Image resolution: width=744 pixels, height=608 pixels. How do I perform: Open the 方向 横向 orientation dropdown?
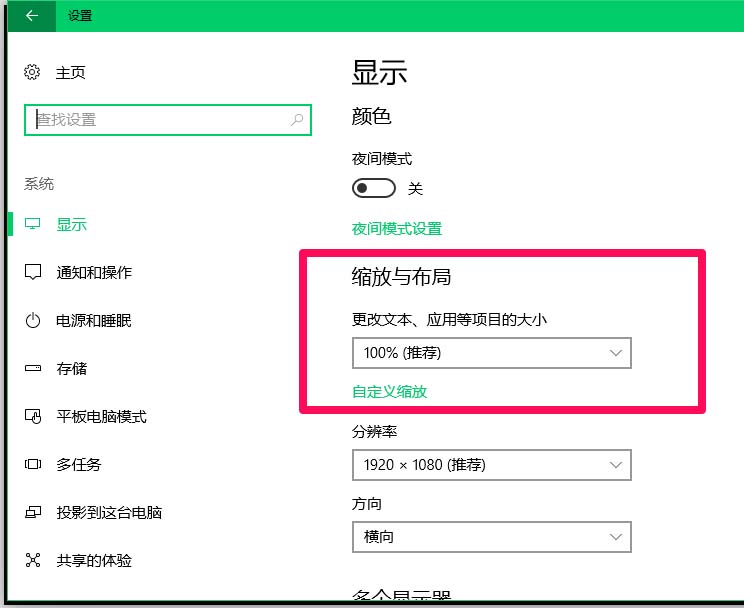[491, 537]
